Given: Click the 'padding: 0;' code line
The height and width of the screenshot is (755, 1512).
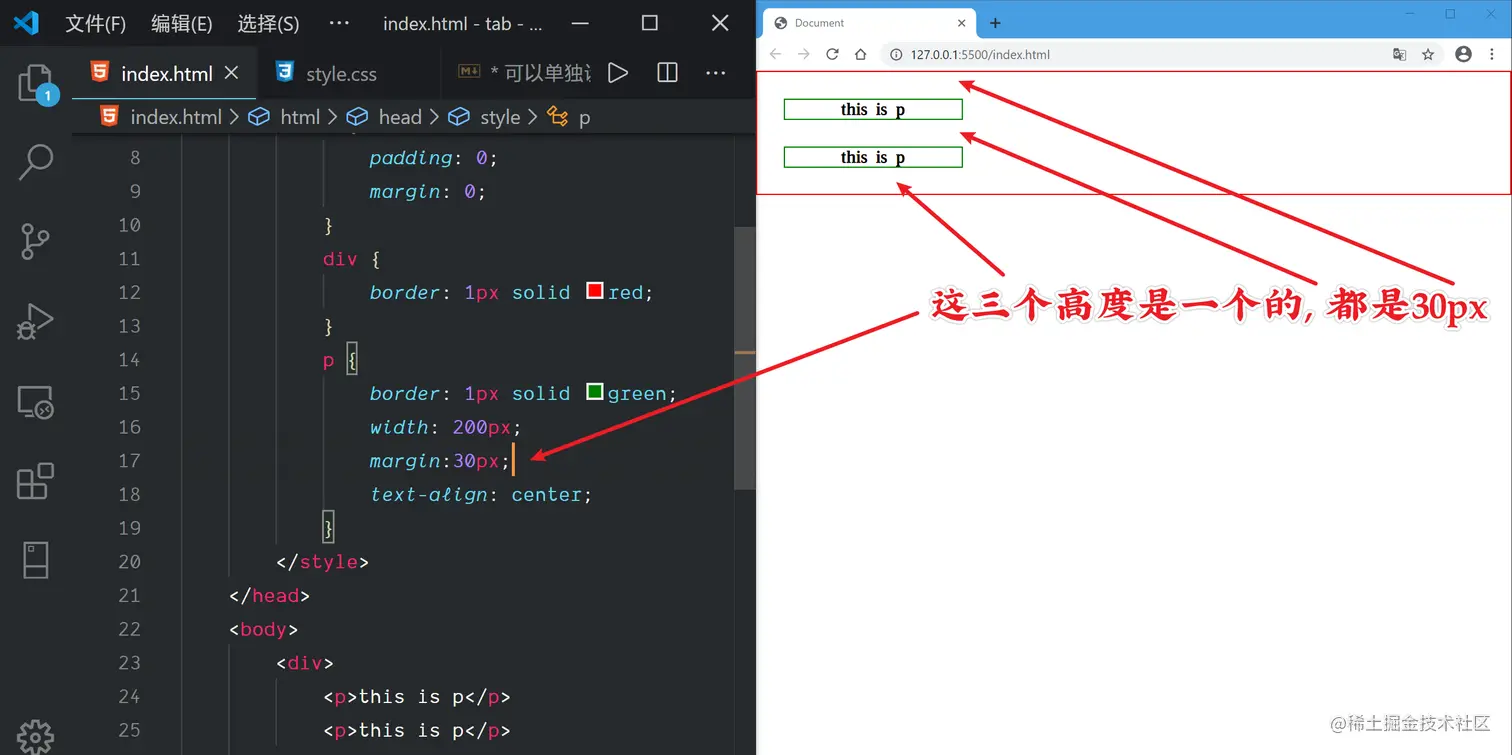Looking at the screenshot, I should point(433,157).
